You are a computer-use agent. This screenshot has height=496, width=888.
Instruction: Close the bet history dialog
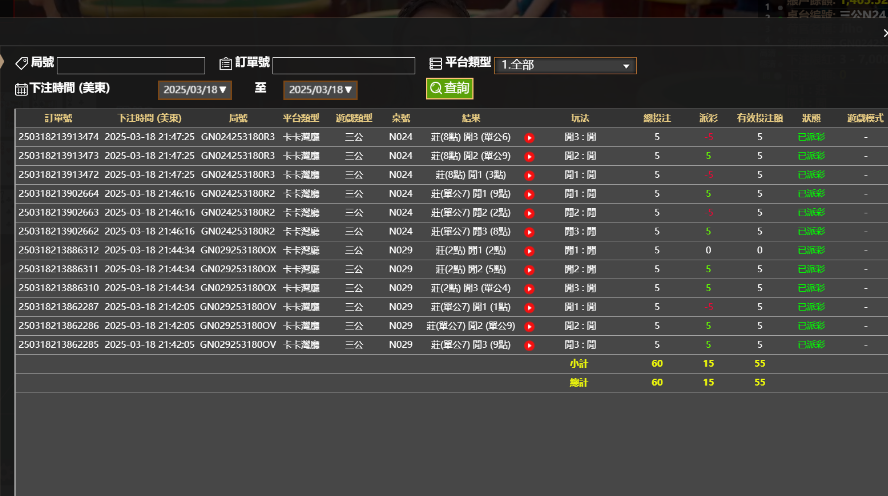(884, 33)
